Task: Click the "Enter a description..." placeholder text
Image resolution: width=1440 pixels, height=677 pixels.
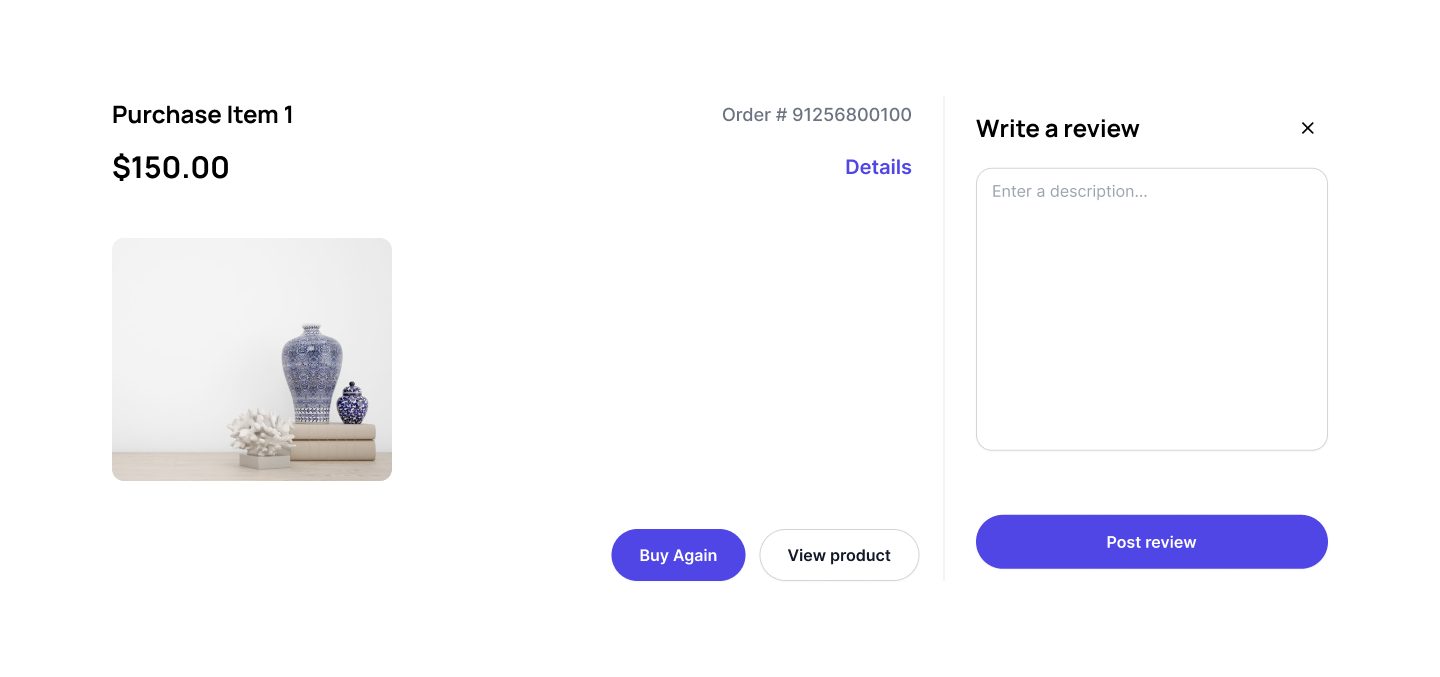Action: (1069, 191)
